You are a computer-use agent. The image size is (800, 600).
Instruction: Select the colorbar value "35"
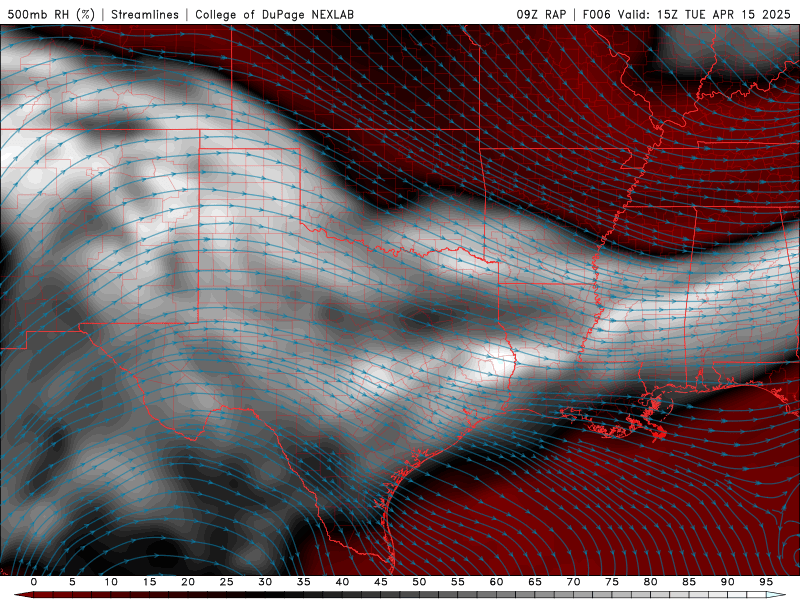[304, 582]
